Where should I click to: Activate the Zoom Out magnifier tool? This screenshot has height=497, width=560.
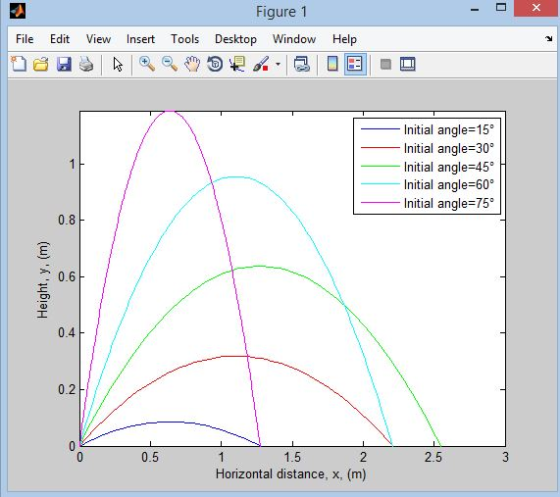(x=169, y=64)
